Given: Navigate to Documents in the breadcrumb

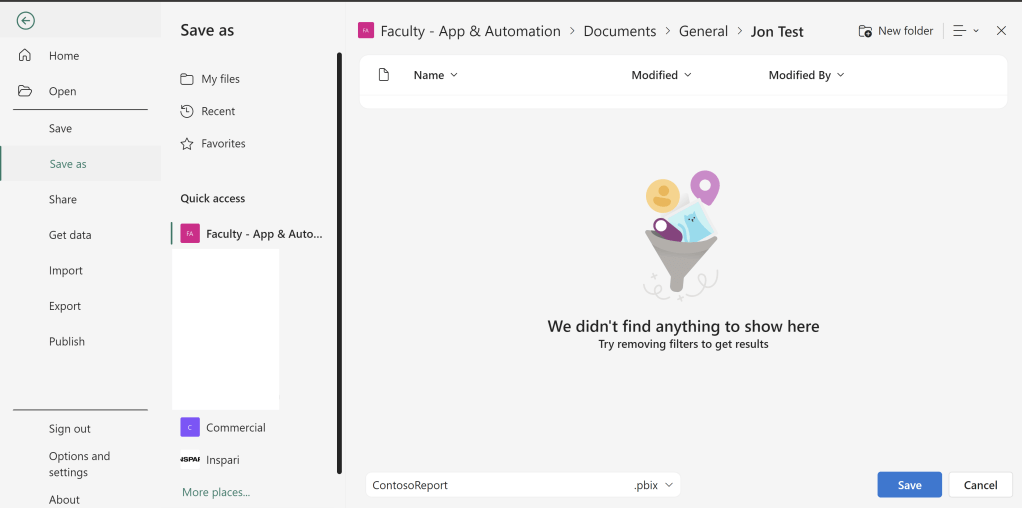Looking at the screenshot, I should pos(619,31).
